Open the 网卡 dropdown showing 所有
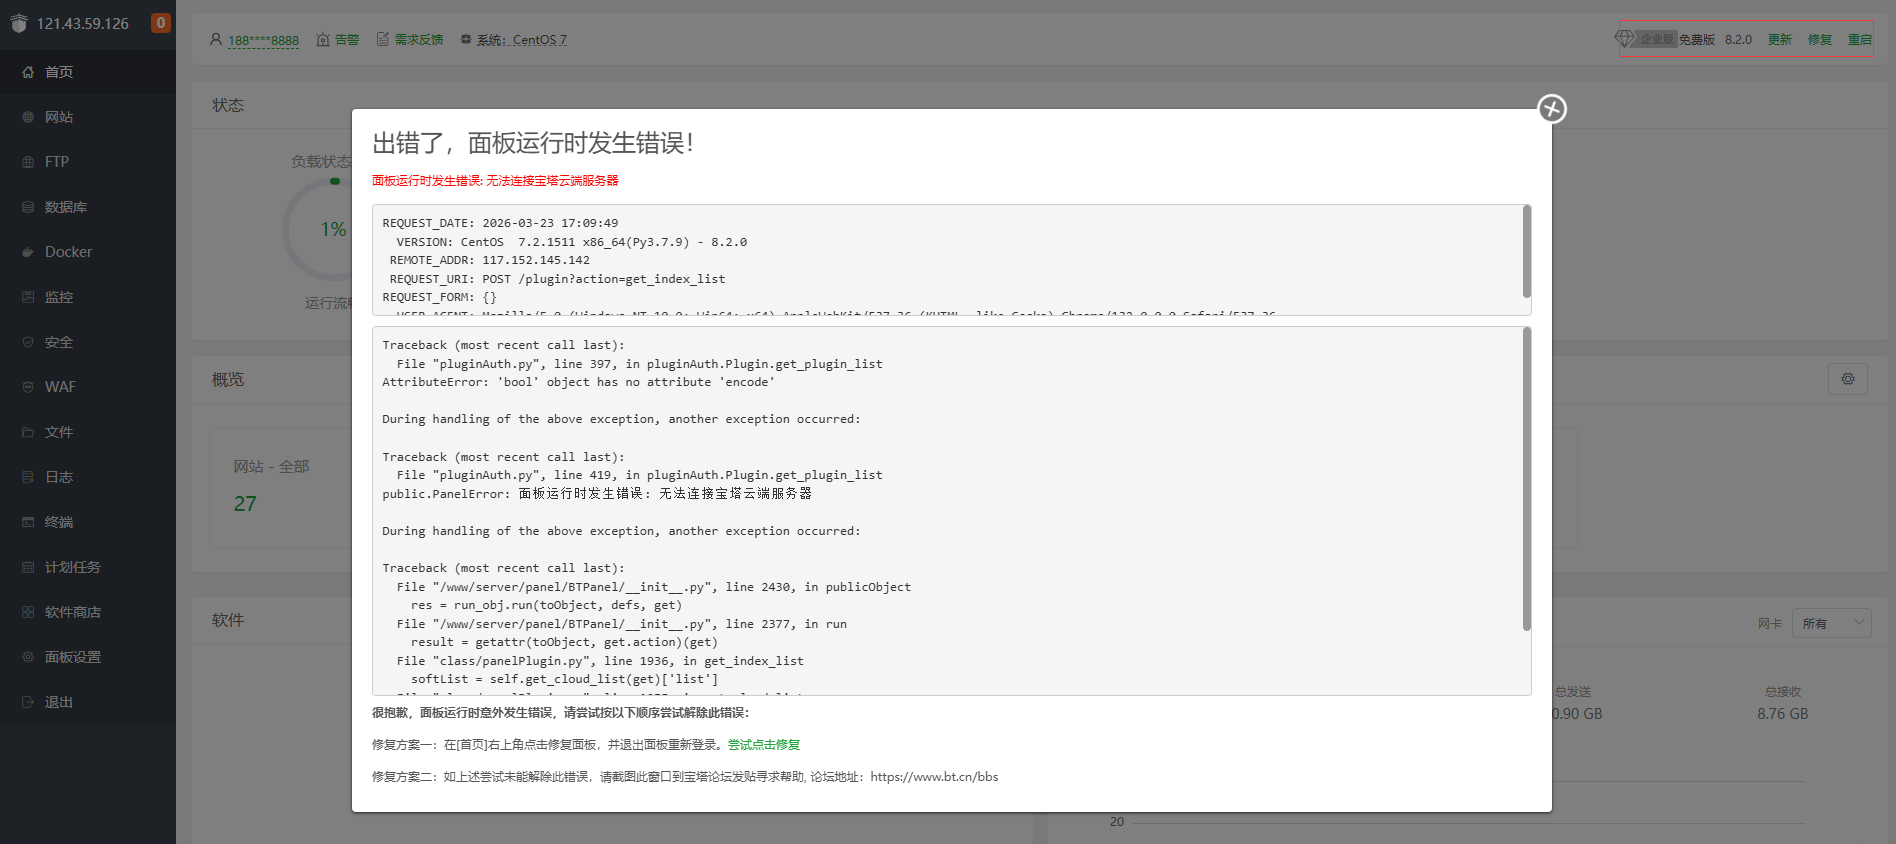 [1831, 623]
